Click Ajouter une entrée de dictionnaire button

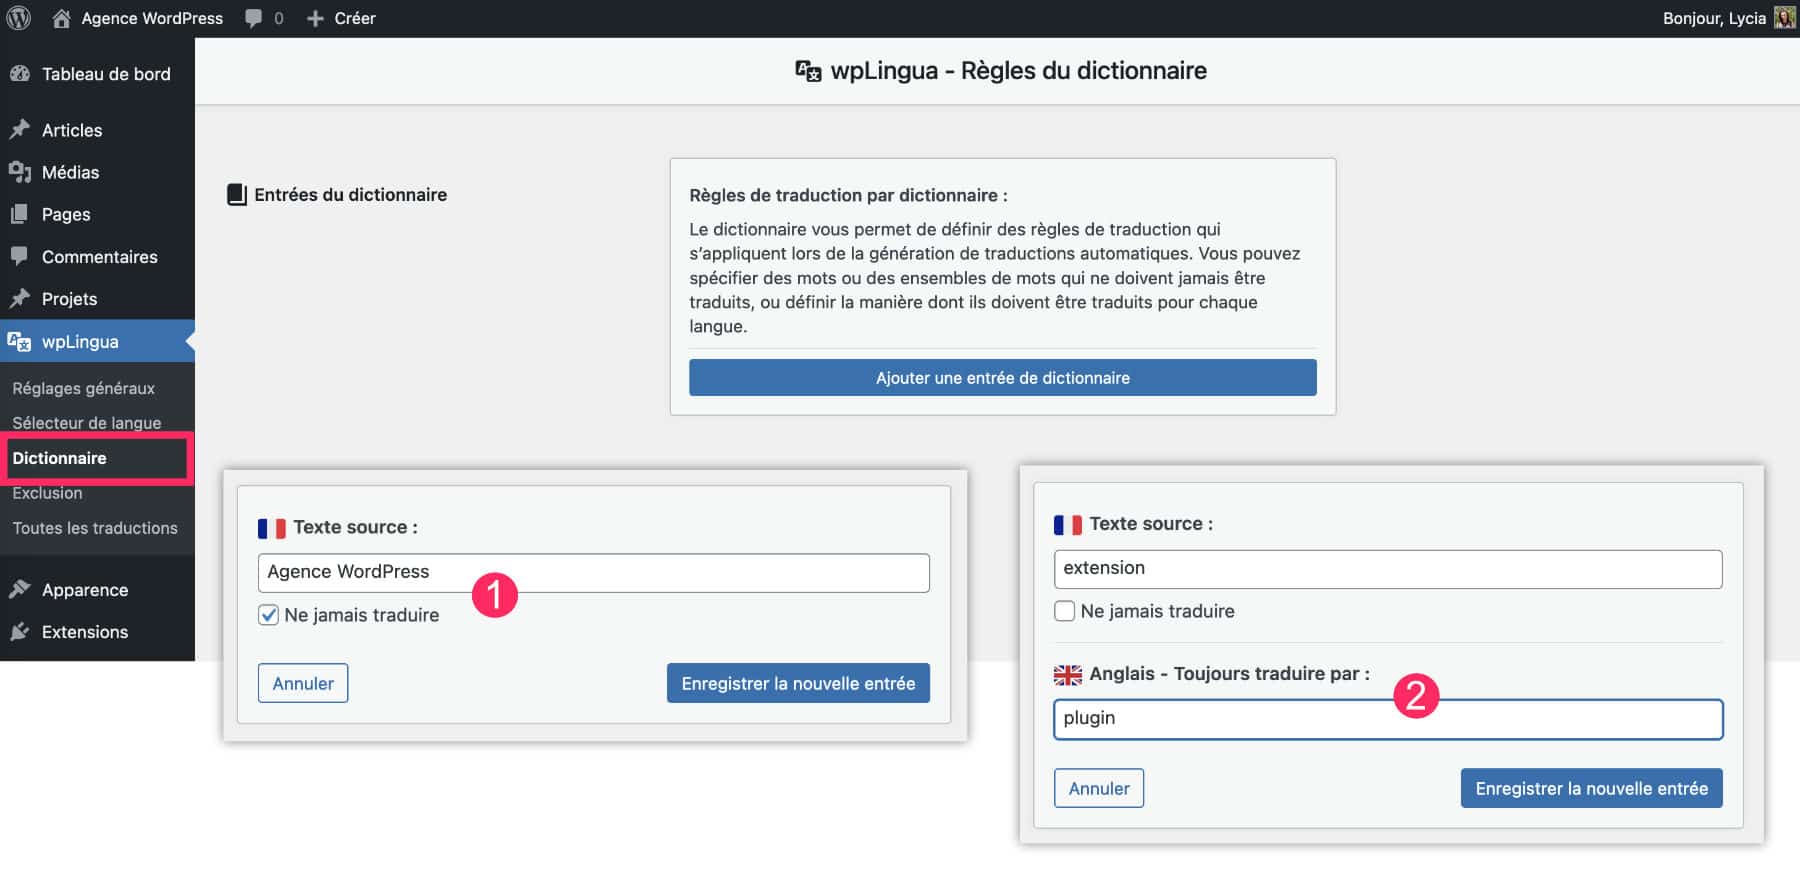[1003, 378]
